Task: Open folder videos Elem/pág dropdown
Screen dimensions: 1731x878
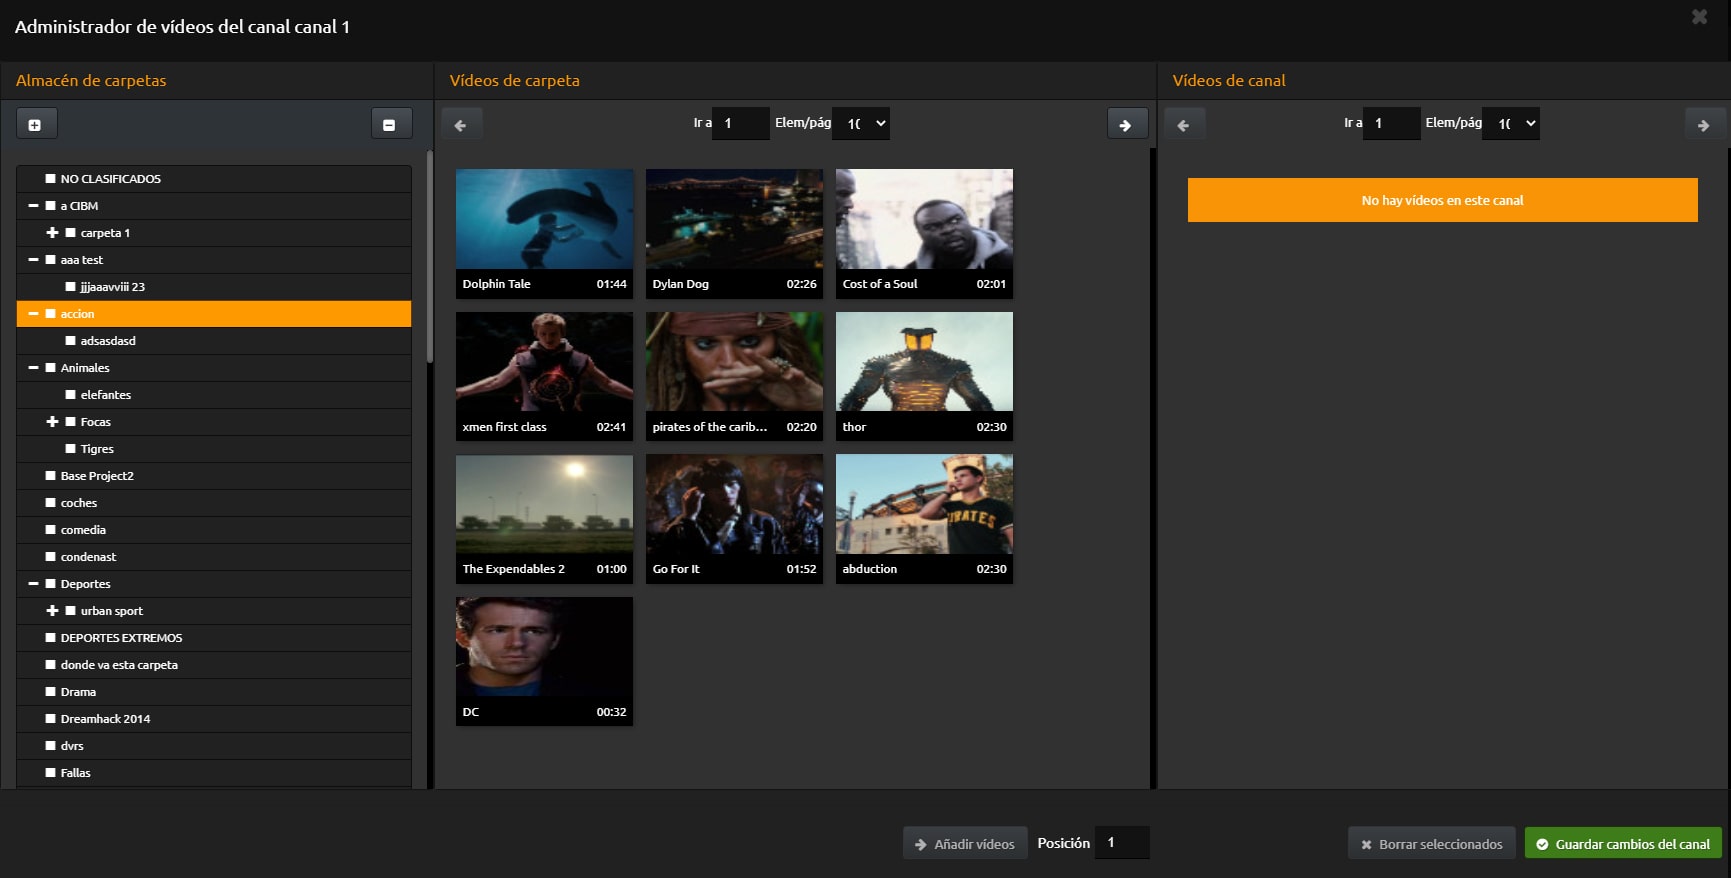Action: click(x=861, y=123)
